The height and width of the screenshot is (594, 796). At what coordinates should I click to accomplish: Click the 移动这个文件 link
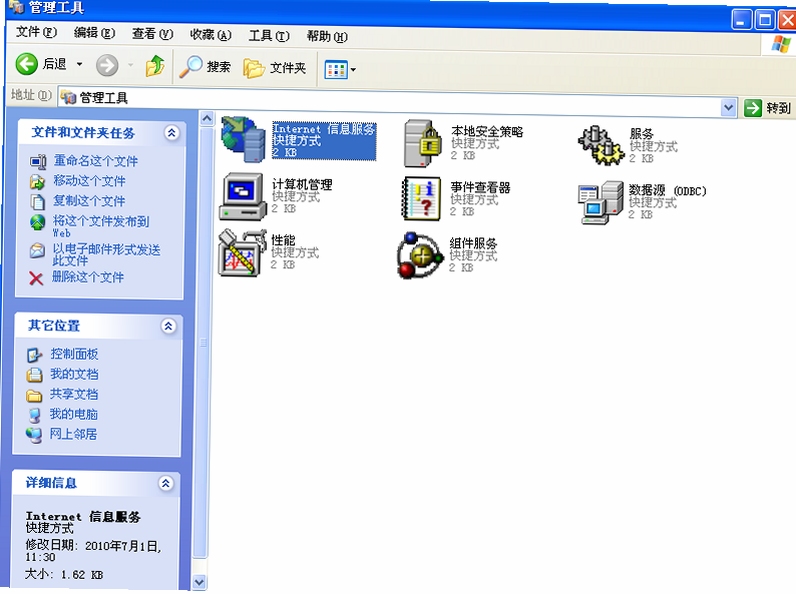click(x=89, y=181)
